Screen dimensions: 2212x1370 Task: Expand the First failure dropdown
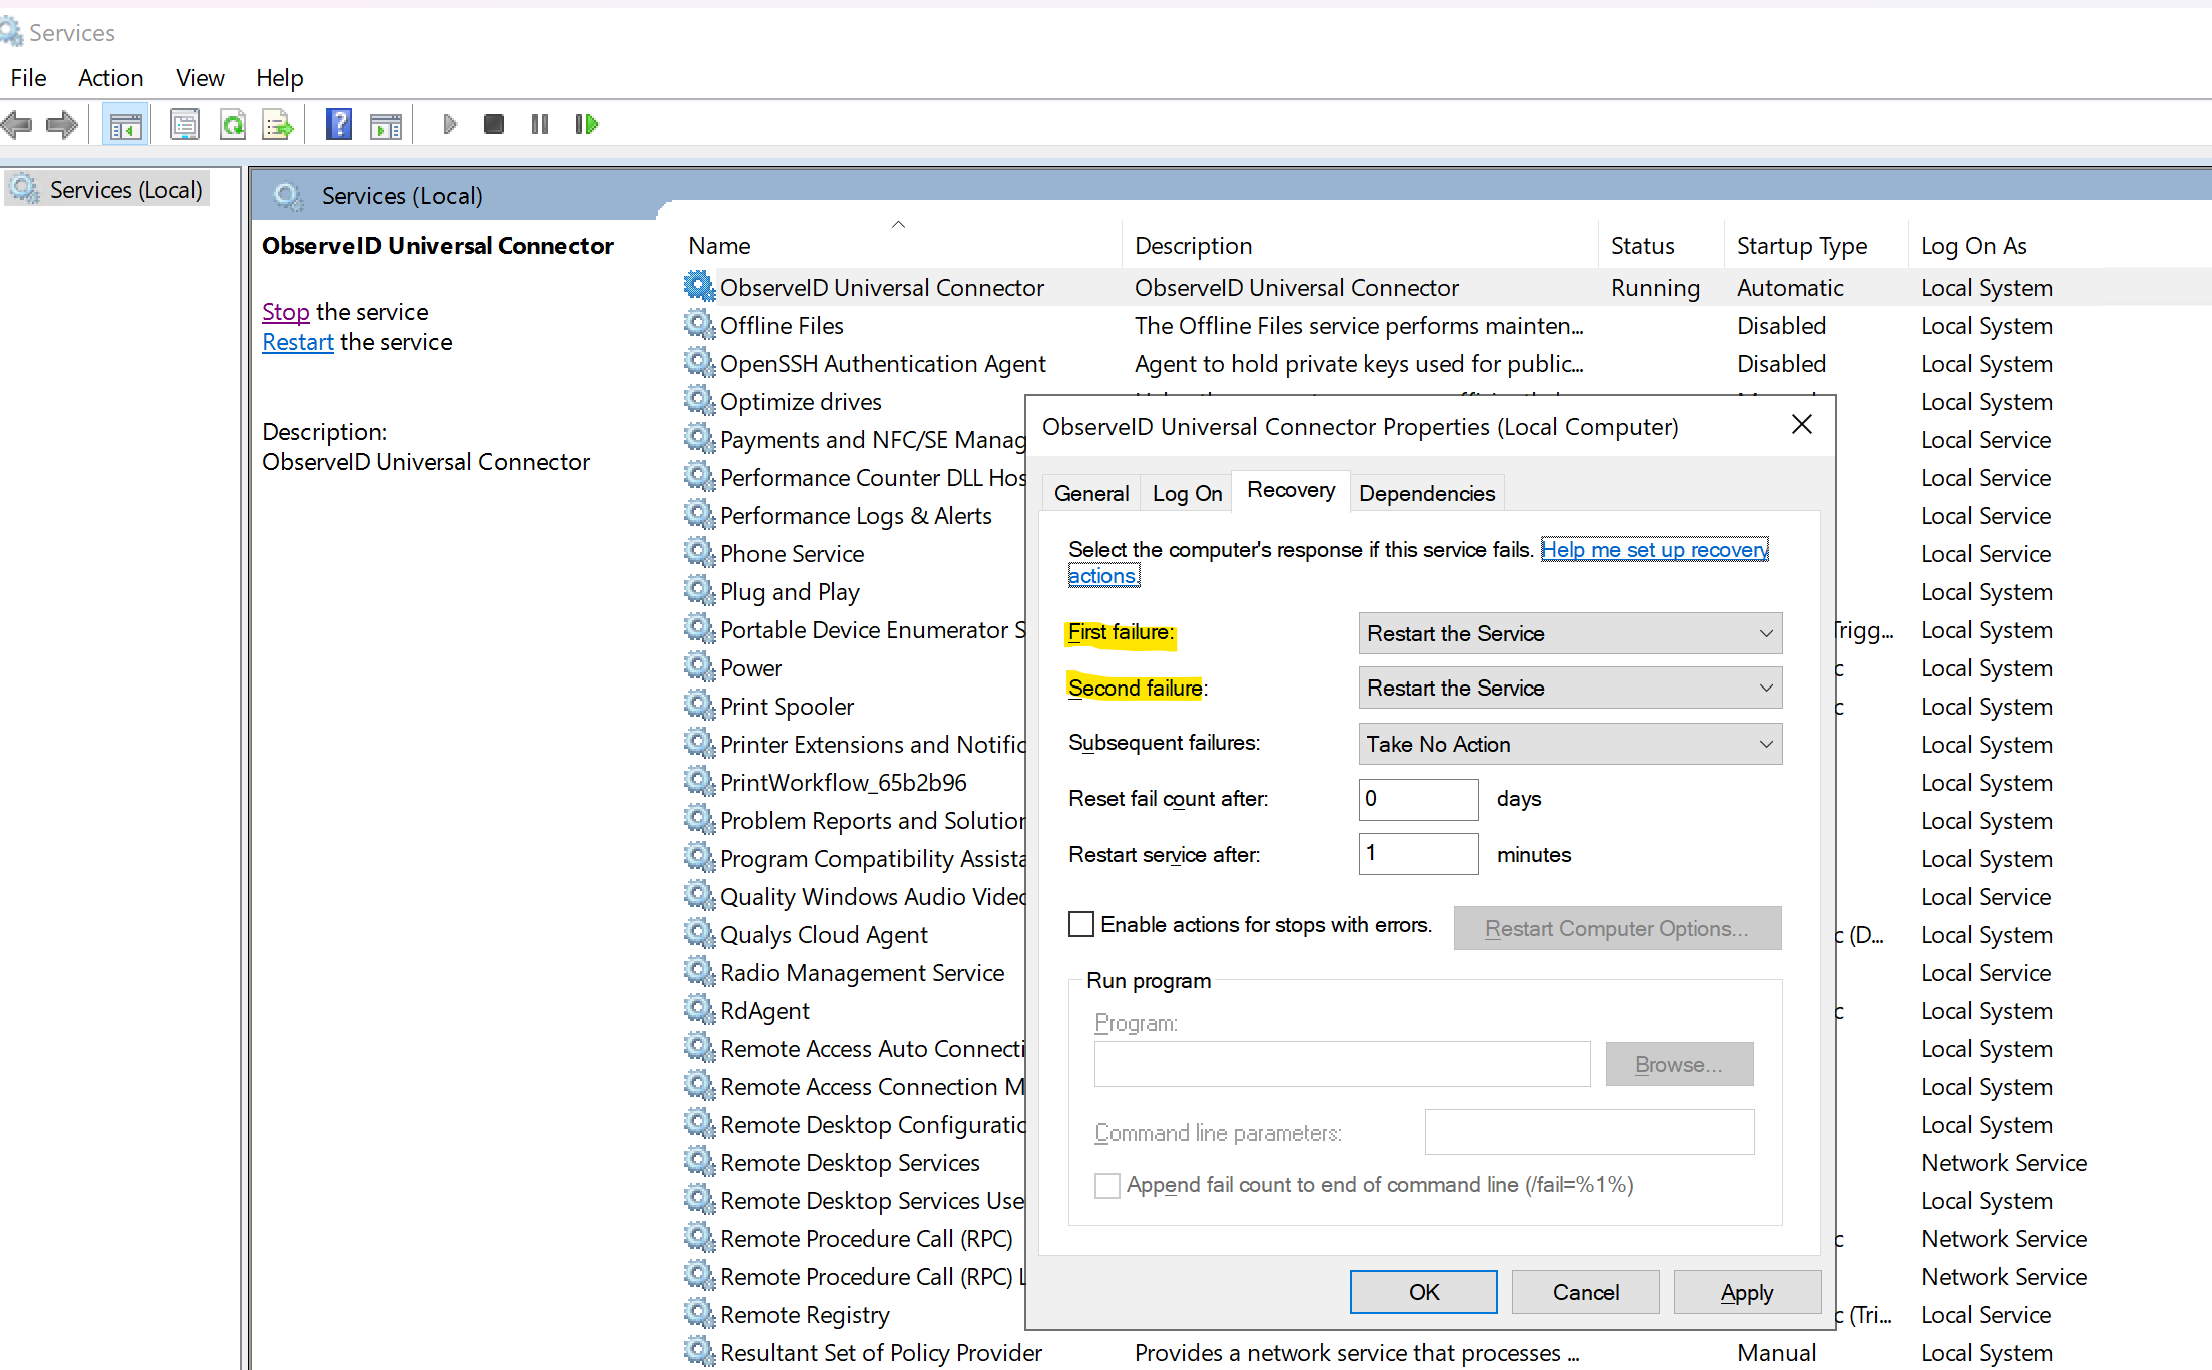point(1569,633)
